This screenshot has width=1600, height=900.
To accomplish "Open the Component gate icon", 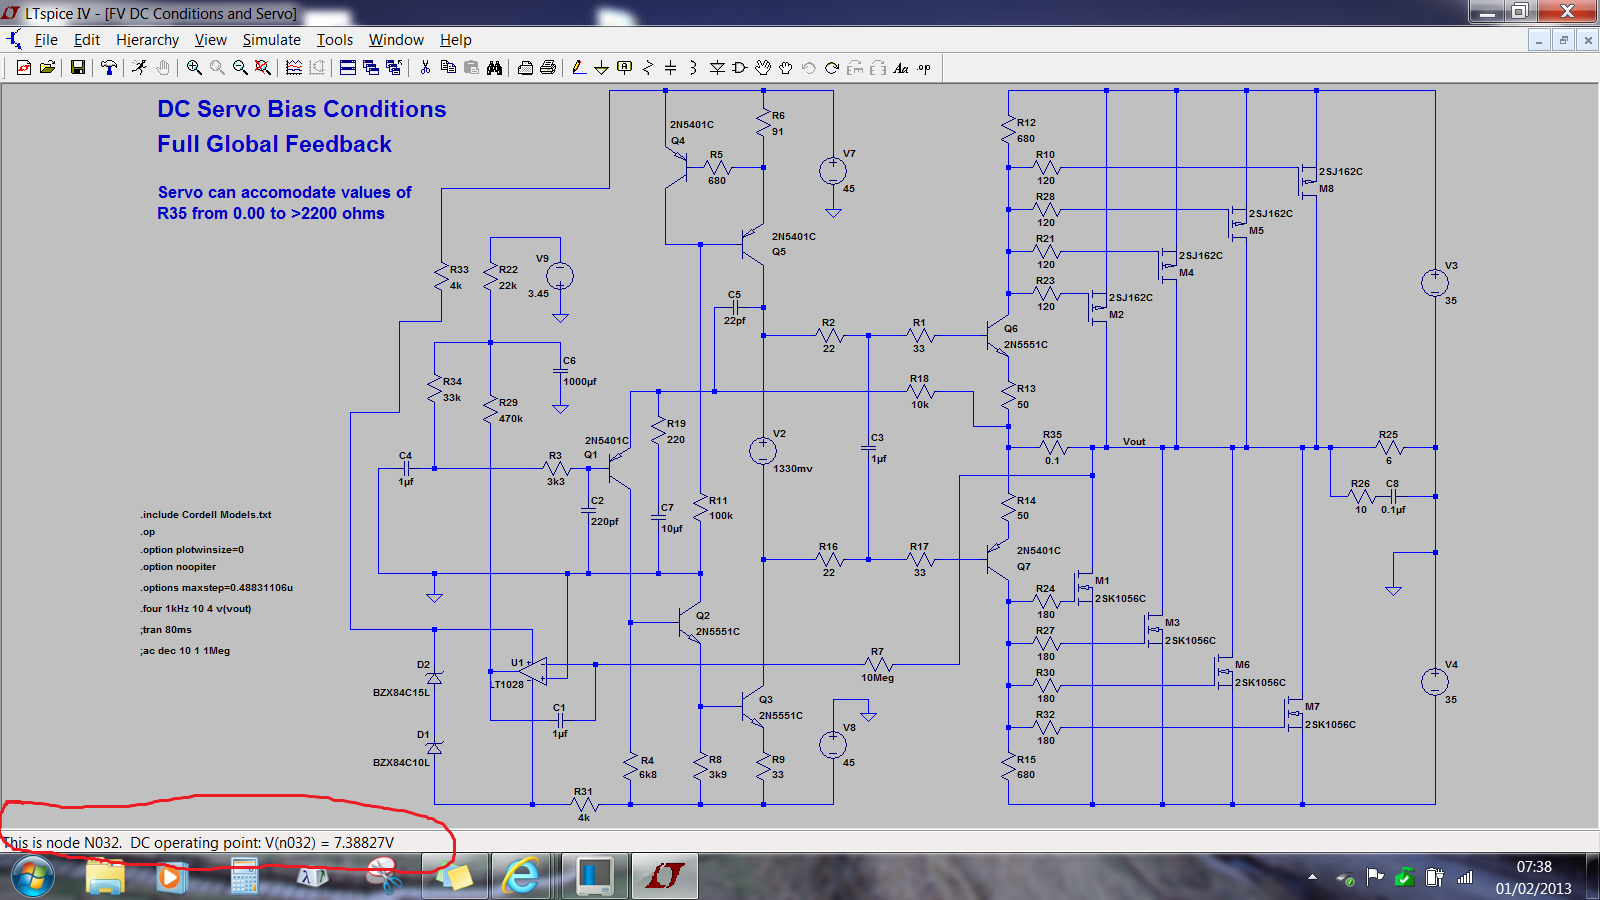I will pyautogui.click(x=740, y=68).
